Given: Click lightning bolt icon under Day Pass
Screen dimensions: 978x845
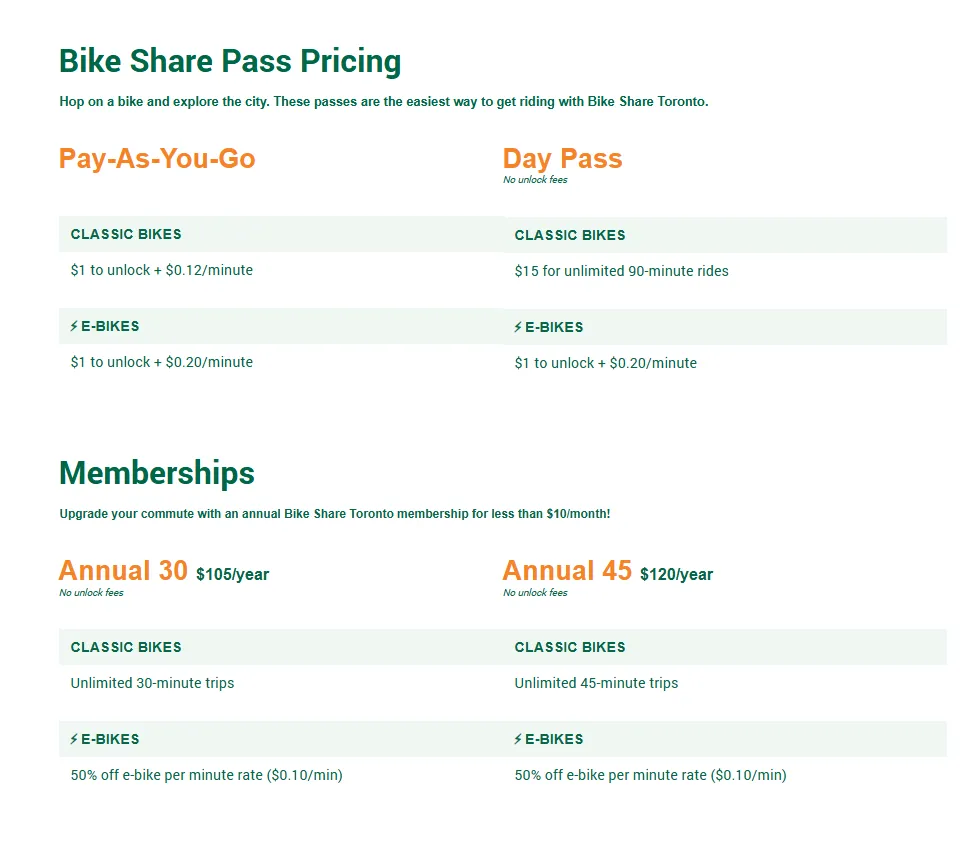Looking at the screenshot, I should pyautogui.click(x=518, y=327).
